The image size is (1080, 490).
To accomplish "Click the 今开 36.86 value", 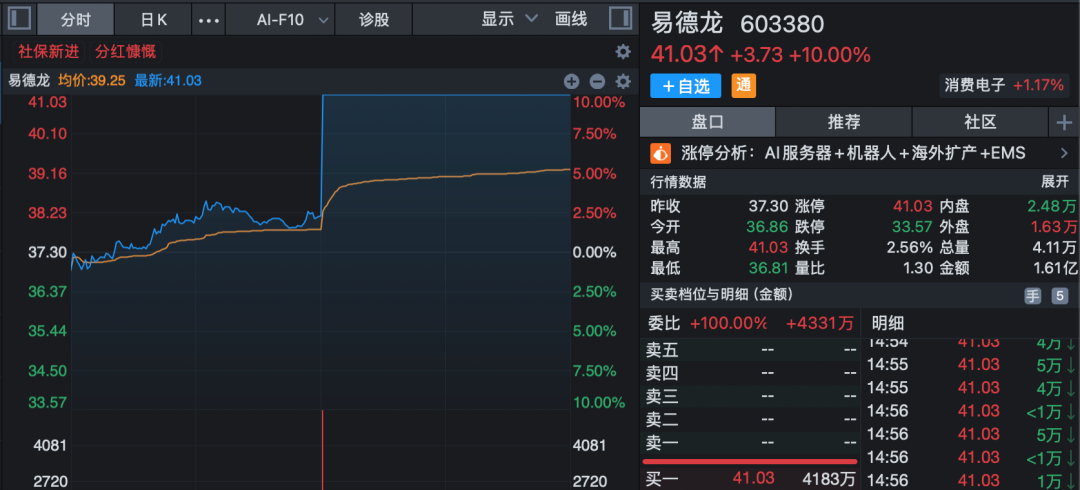I will click(768, 227).
